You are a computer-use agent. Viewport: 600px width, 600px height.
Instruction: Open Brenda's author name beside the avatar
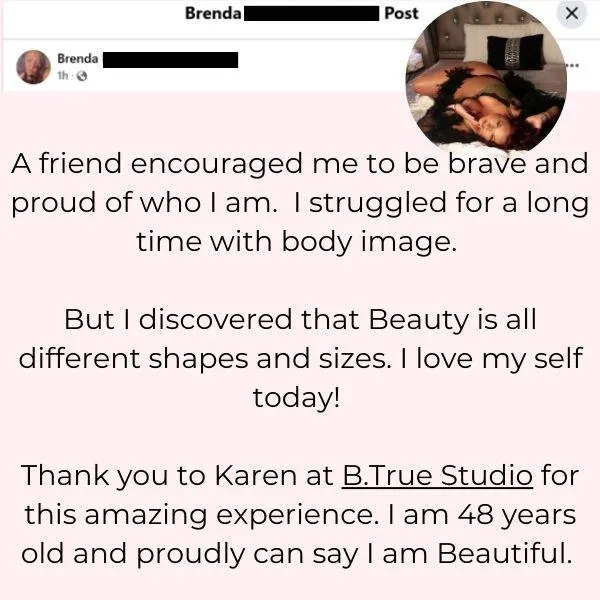(78, 59)
